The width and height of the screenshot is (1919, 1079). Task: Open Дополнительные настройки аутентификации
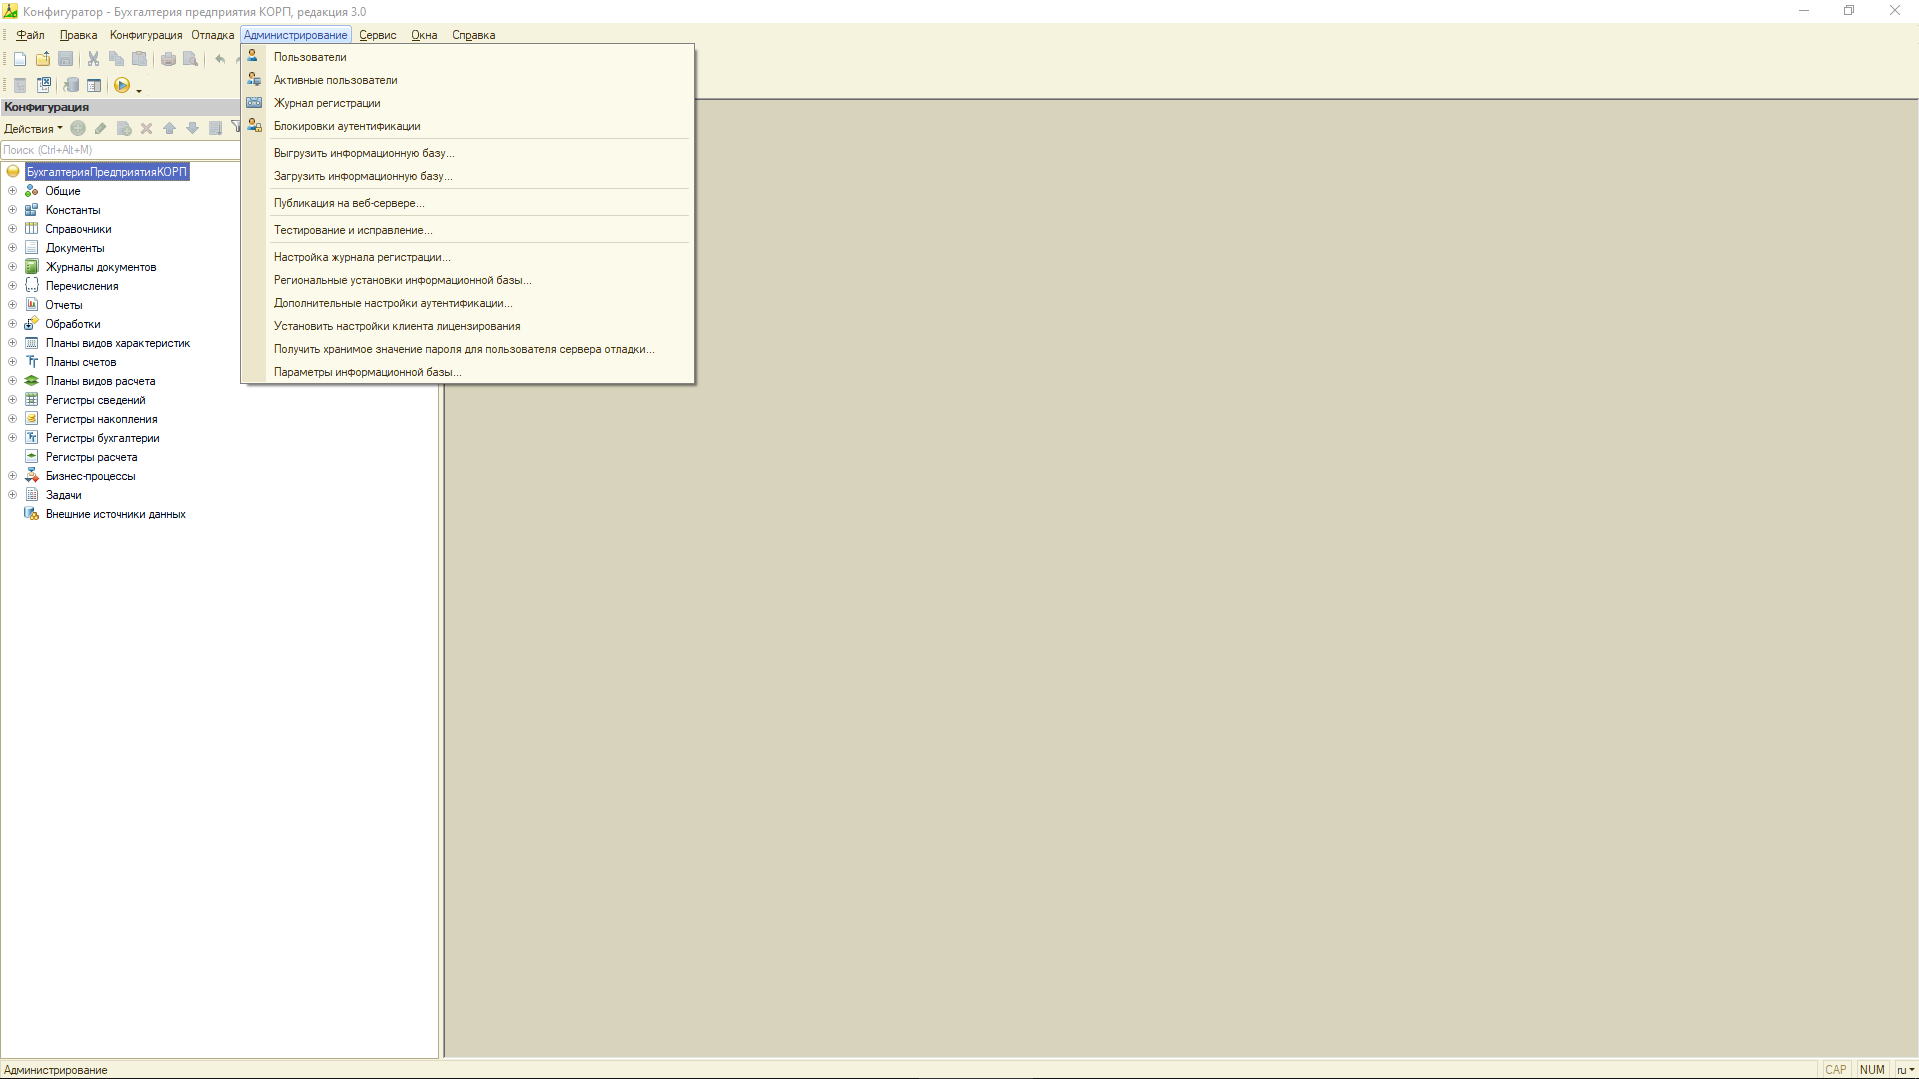click(468, 303)
